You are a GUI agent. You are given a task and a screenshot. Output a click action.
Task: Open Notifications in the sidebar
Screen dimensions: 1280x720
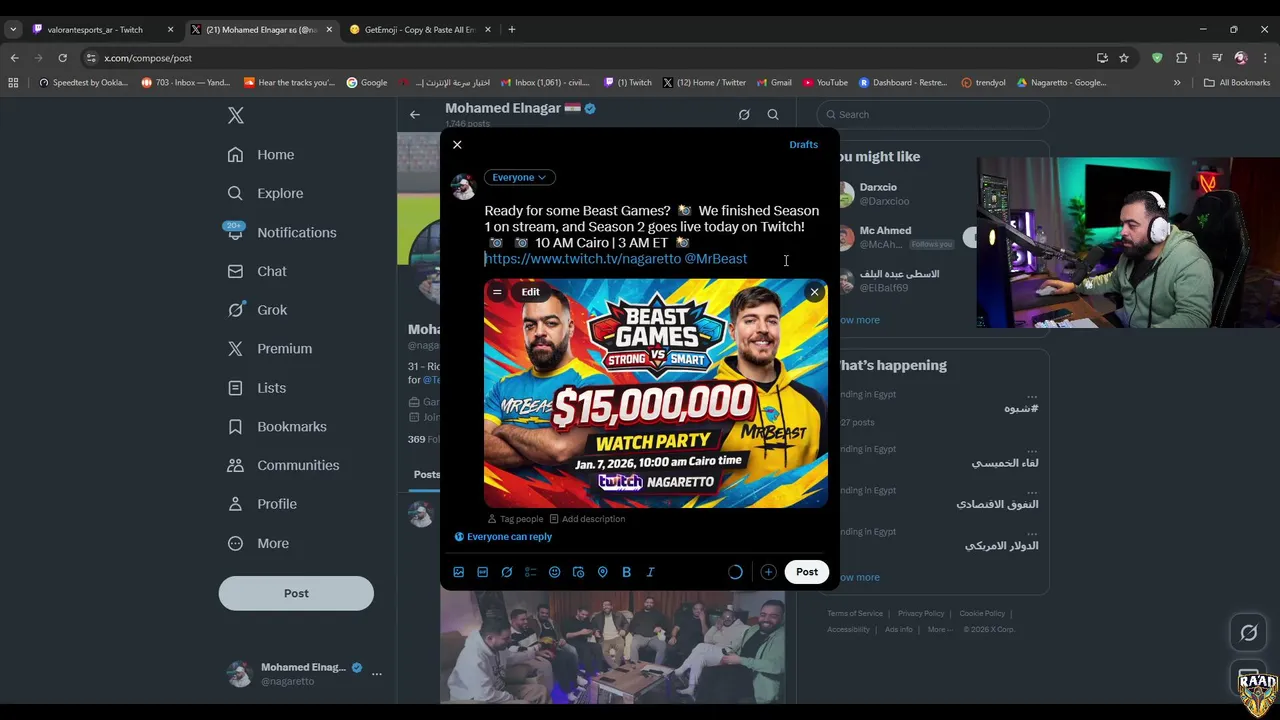(281, 233)
